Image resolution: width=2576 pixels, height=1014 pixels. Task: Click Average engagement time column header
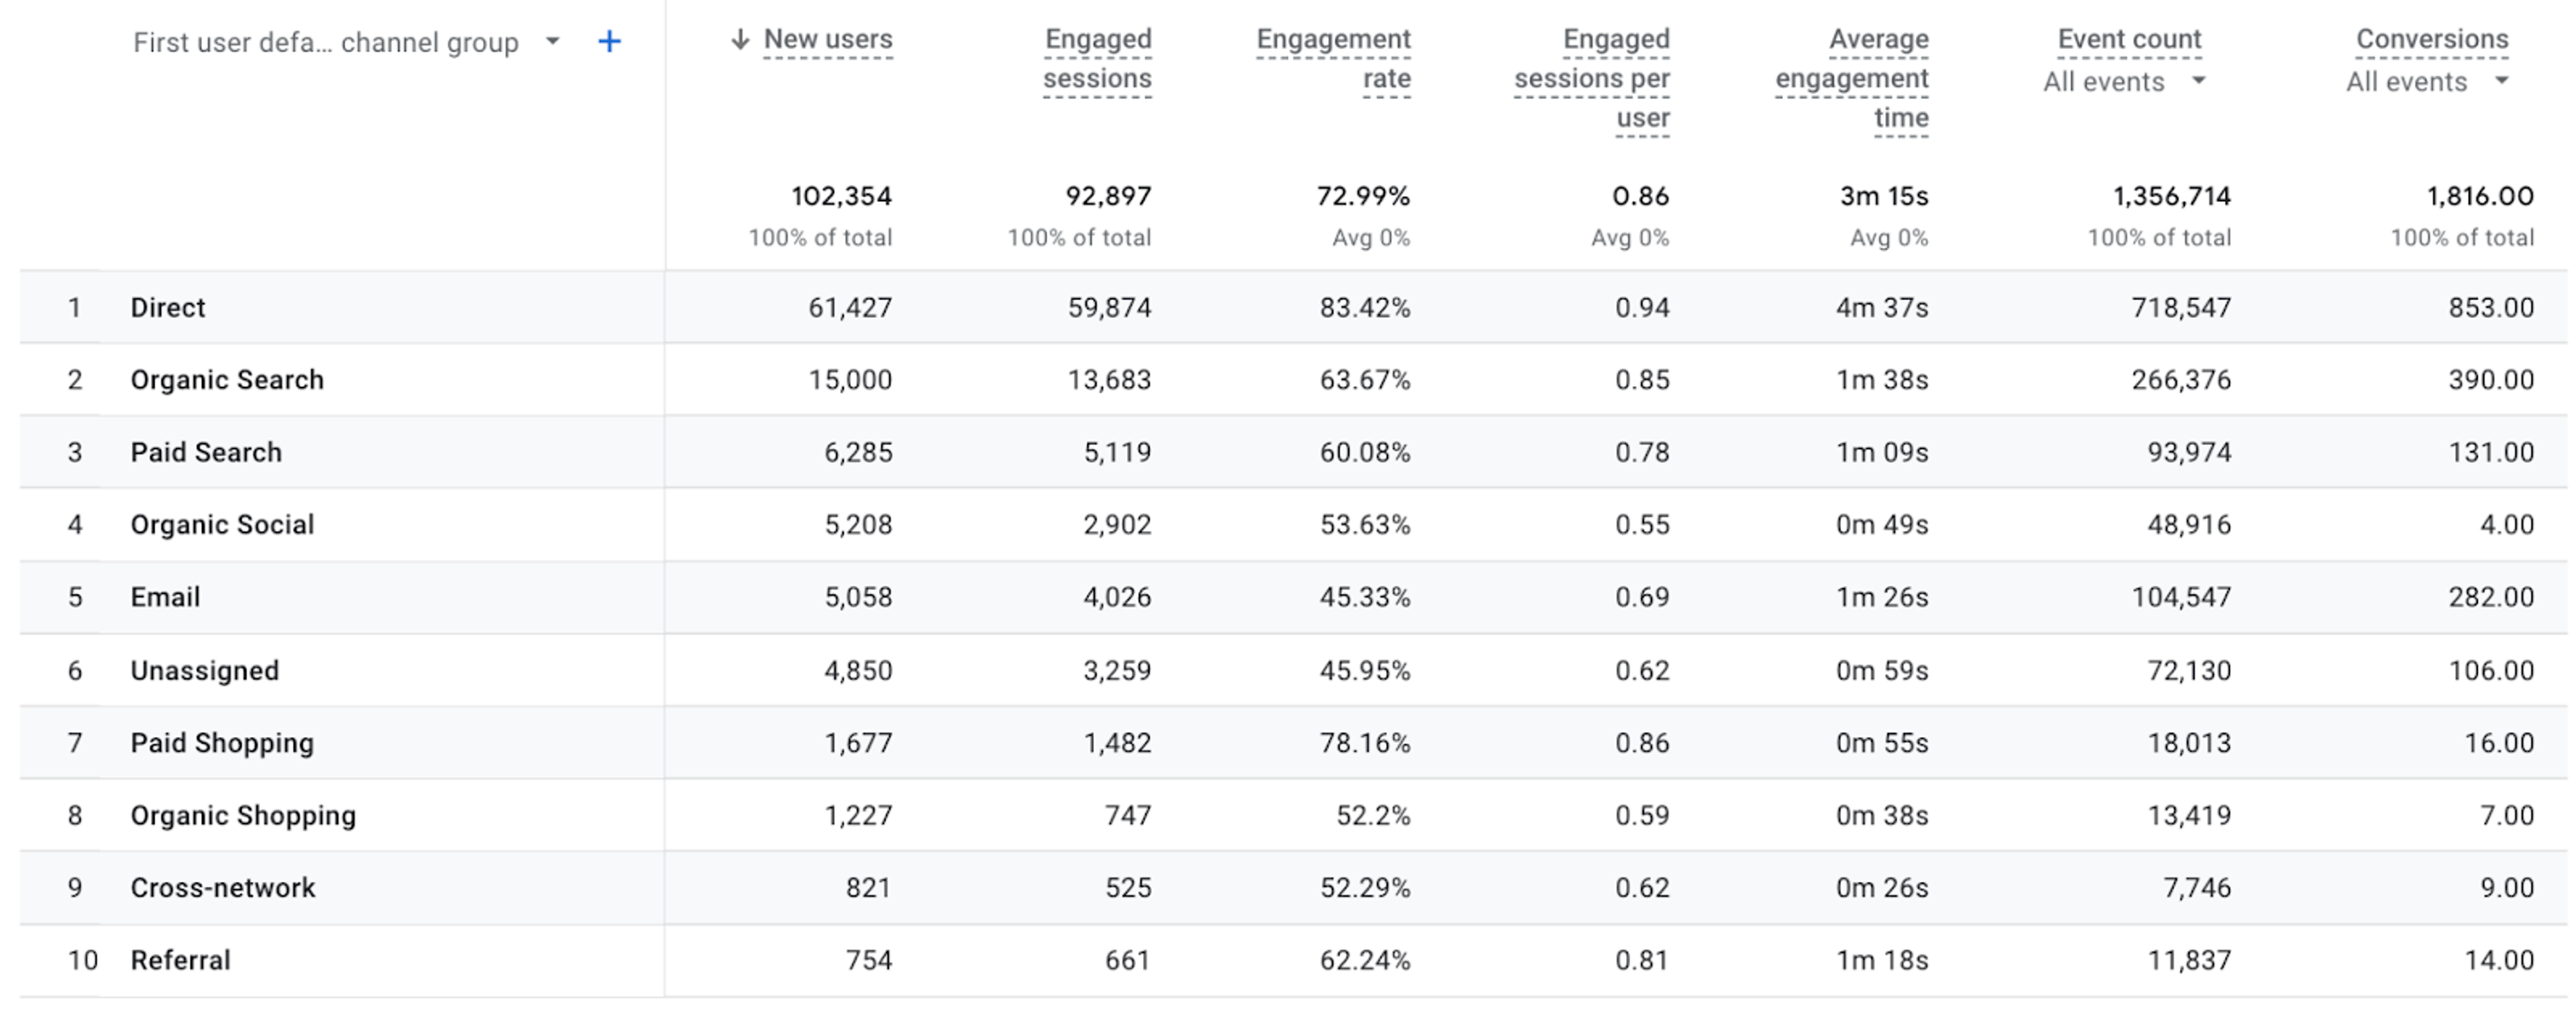[x=1852, y=78]
